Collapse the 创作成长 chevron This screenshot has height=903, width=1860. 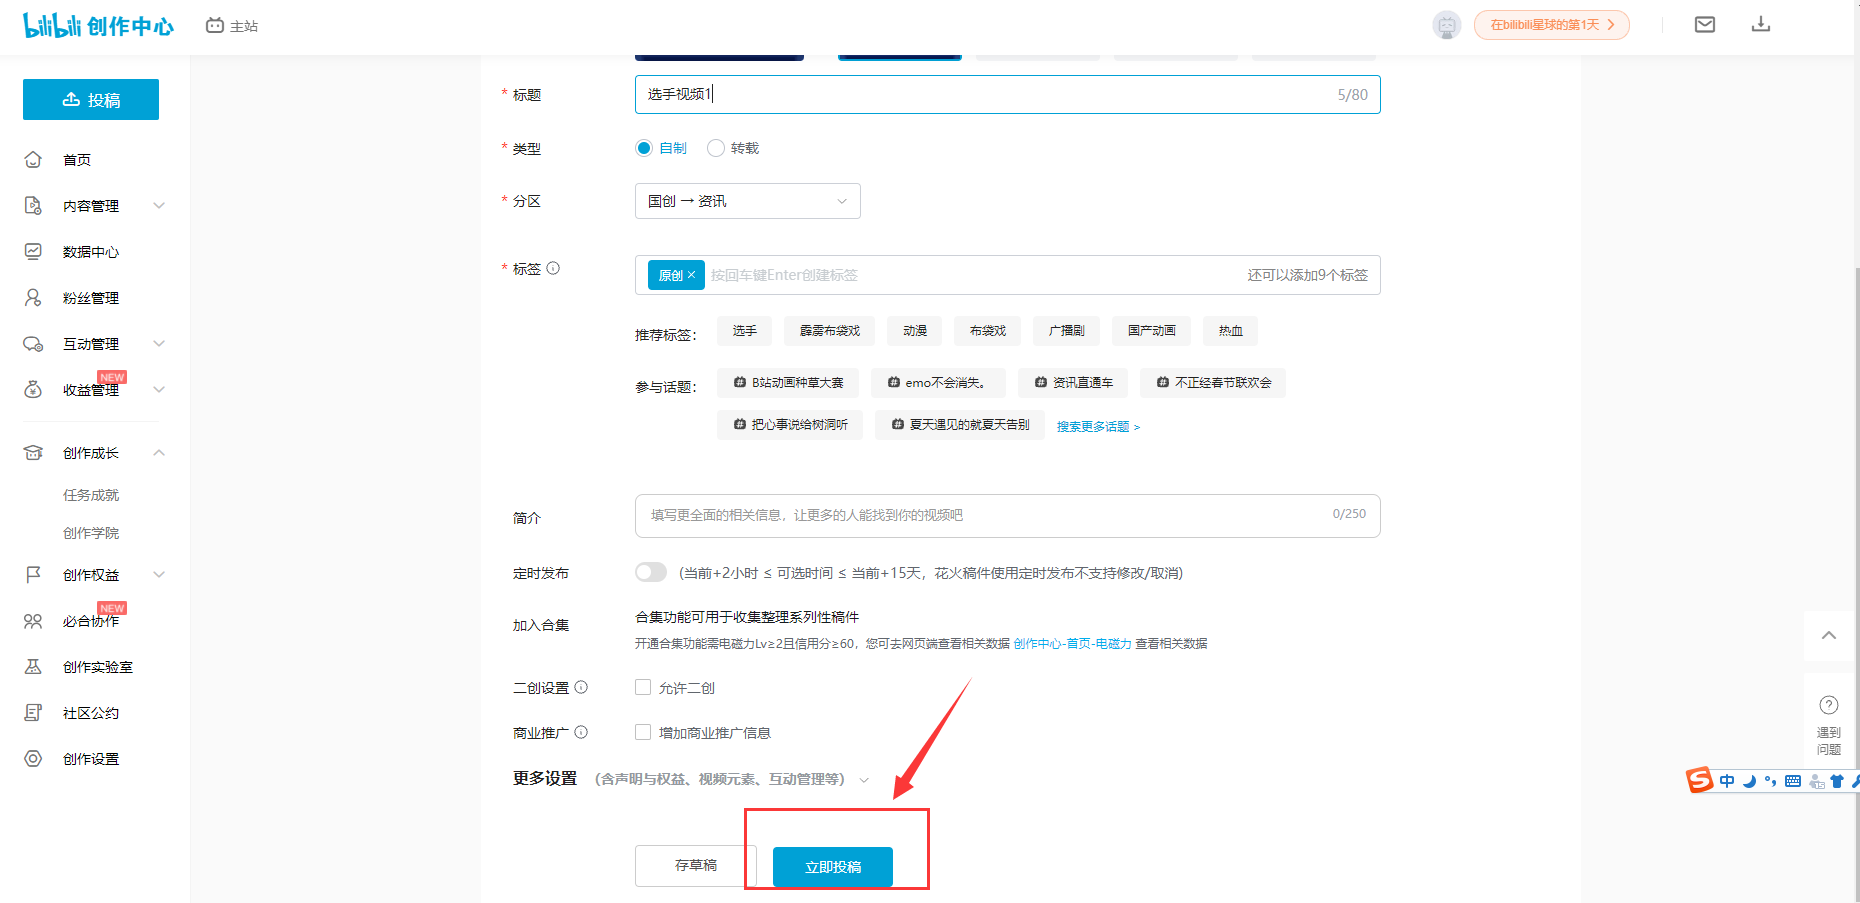pos(159,453)
